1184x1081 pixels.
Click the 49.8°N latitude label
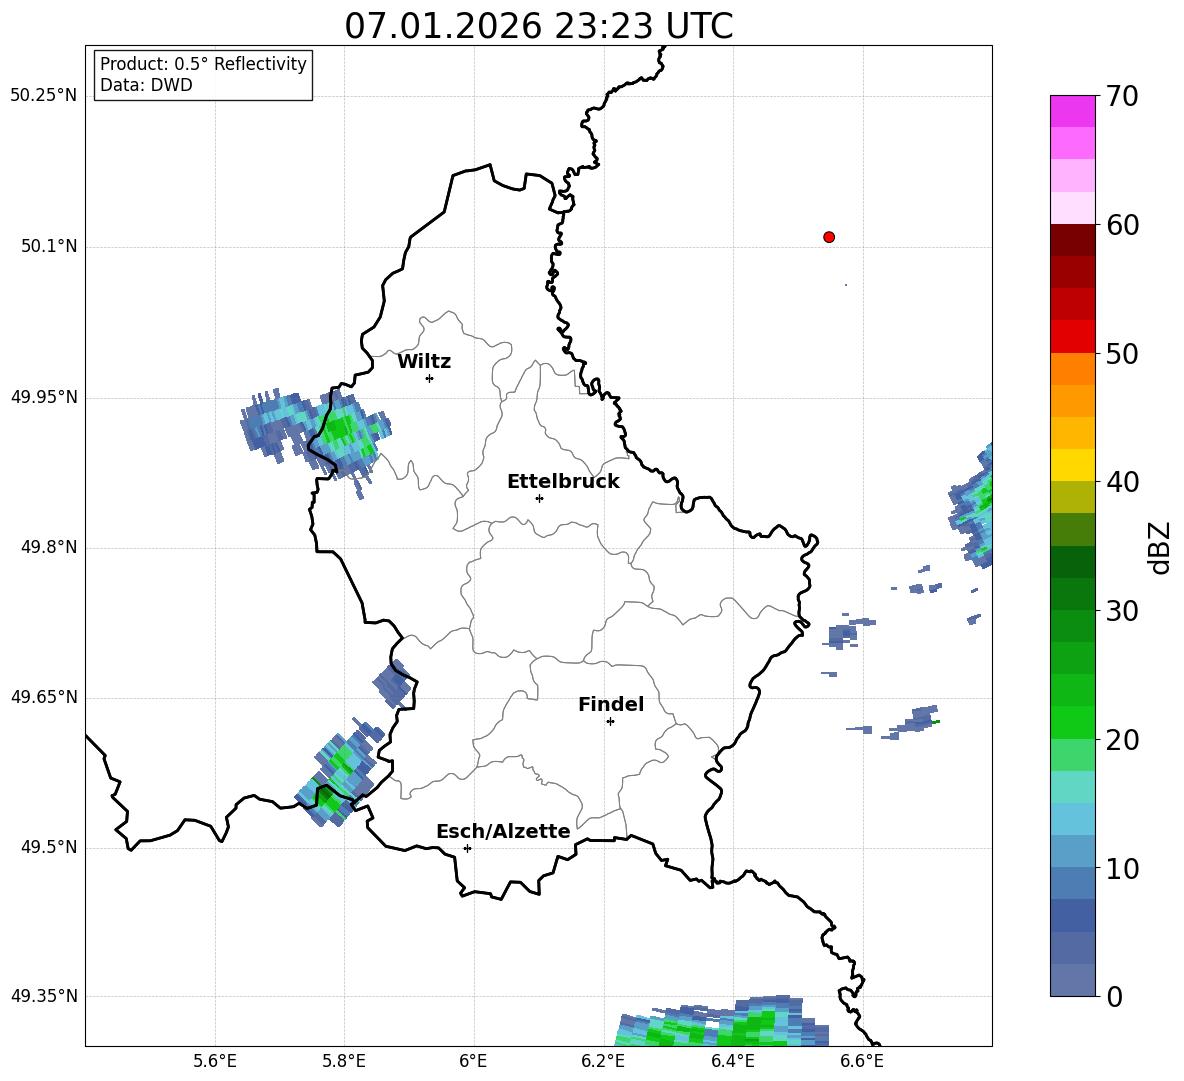(x=49, y=547)
